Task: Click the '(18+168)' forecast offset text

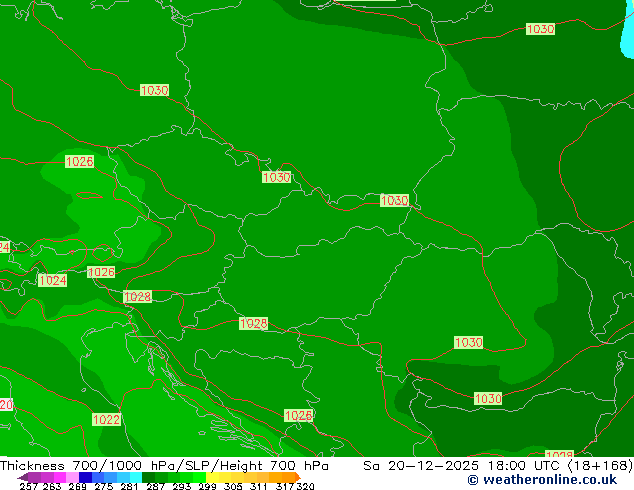Action: click(600, 466)
